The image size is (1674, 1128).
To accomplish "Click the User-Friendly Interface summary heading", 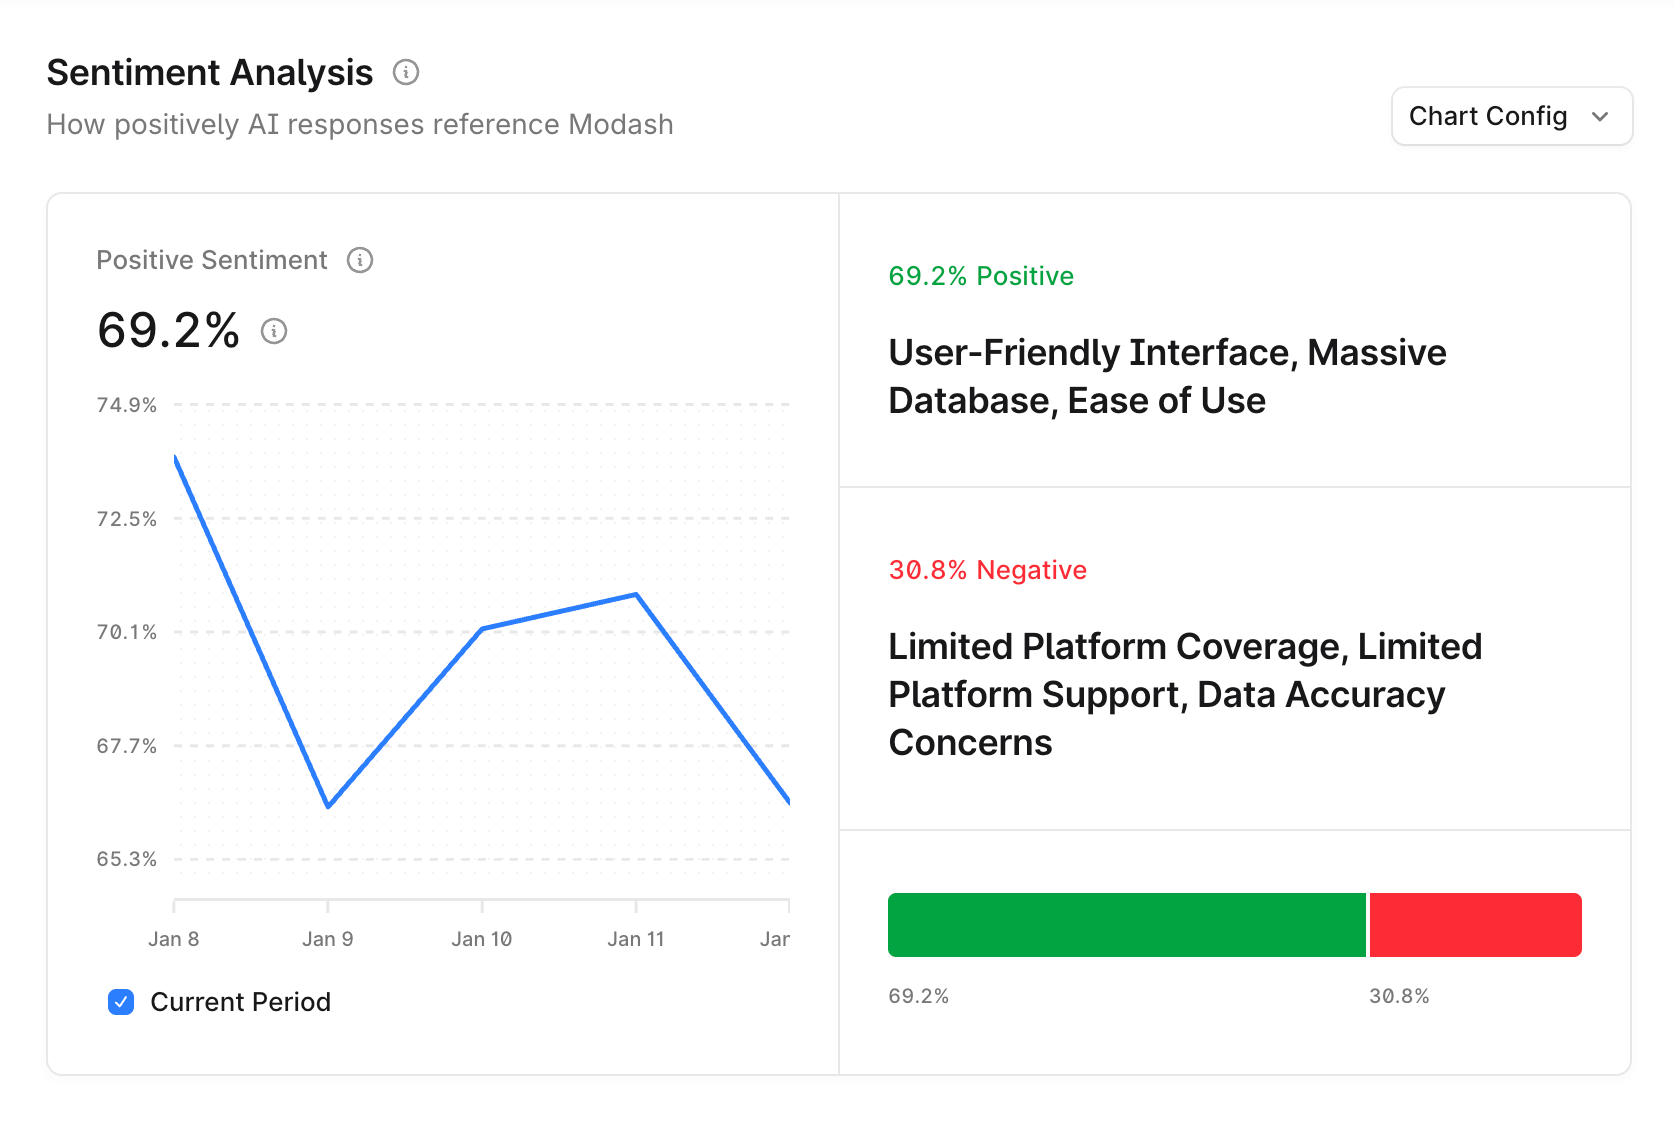I will [1167, 376].
